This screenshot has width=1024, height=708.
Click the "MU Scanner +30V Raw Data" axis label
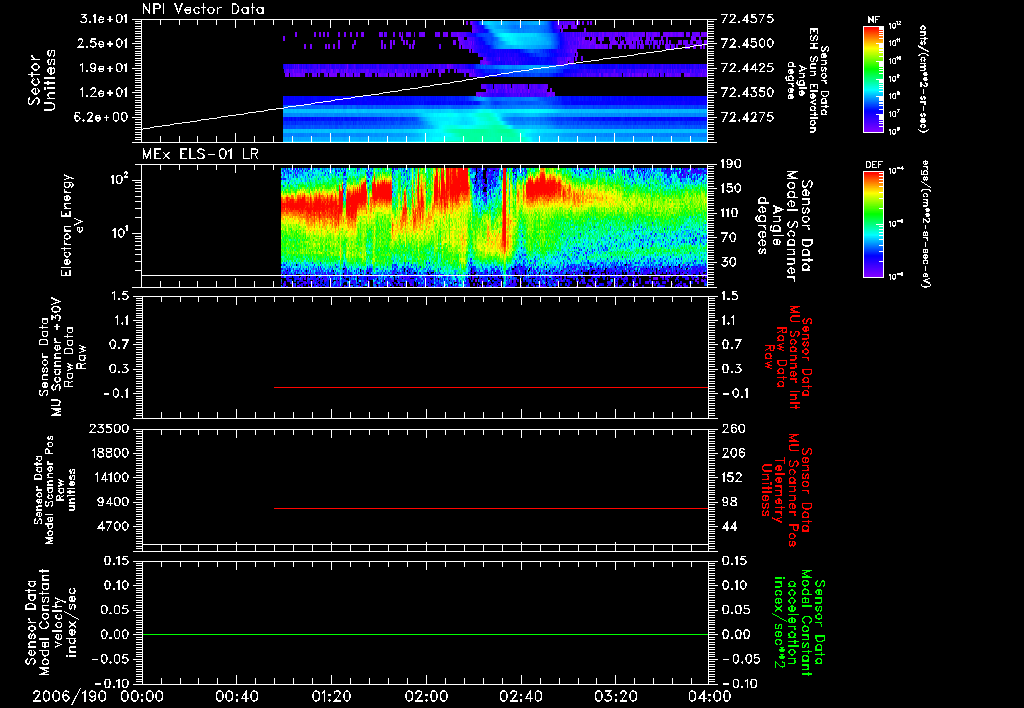pos(61,357)
